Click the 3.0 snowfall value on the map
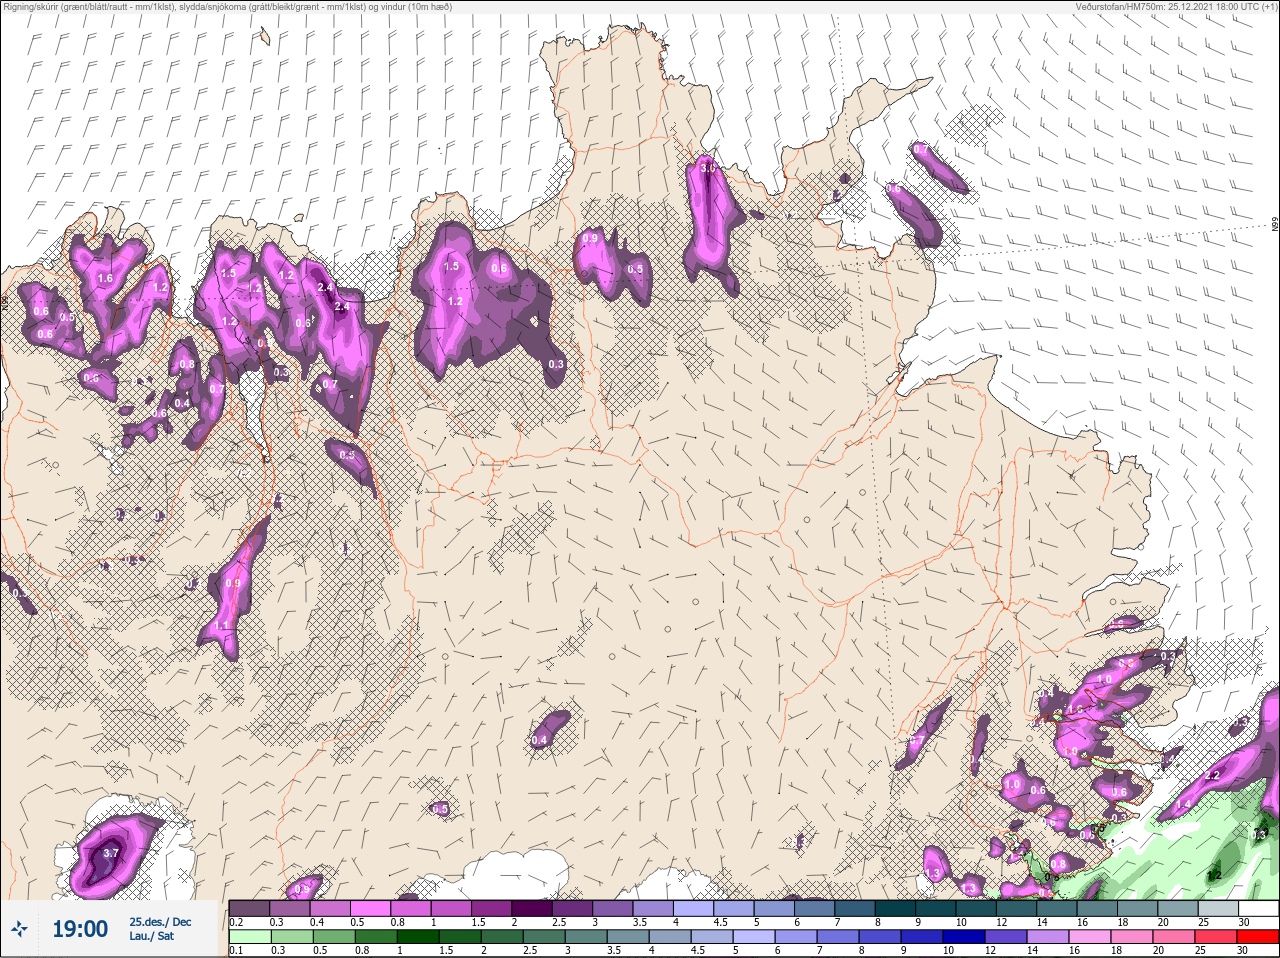The image size is (1280, 958). [708, 168]
